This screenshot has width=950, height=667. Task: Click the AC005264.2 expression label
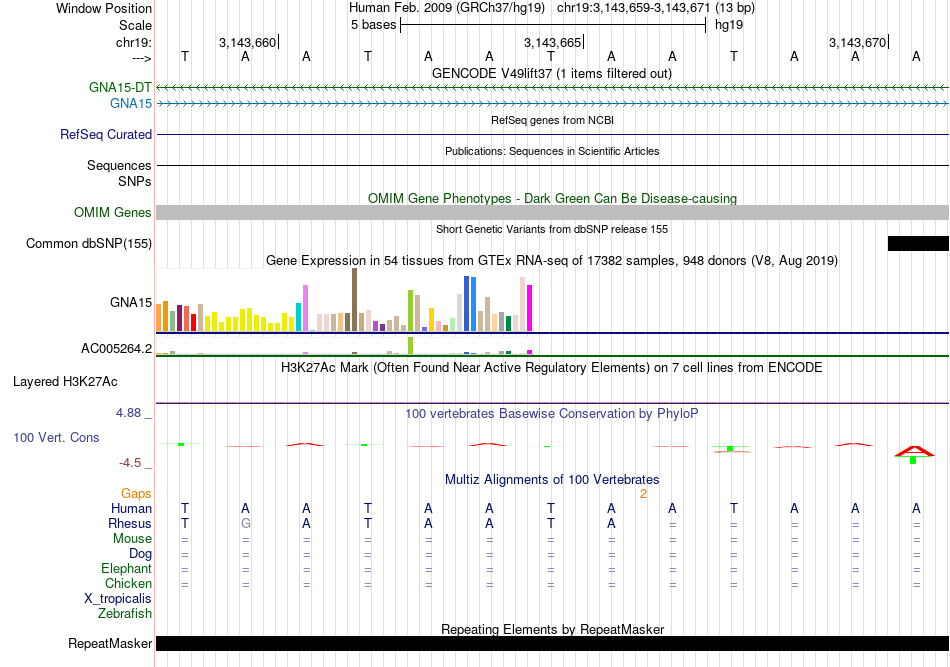(x=116, y=348)
